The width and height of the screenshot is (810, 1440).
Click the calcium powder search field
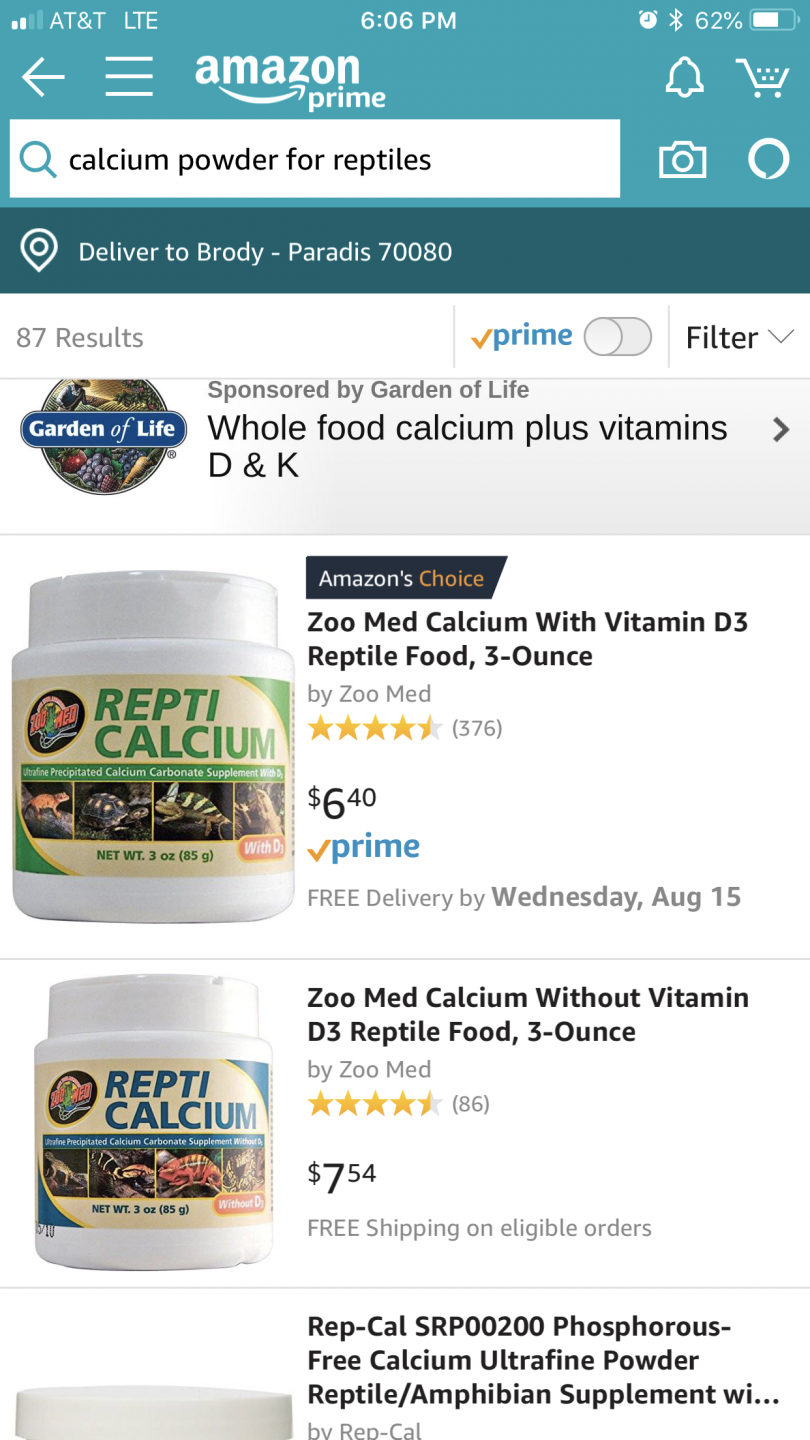click(x=330, y=160)
